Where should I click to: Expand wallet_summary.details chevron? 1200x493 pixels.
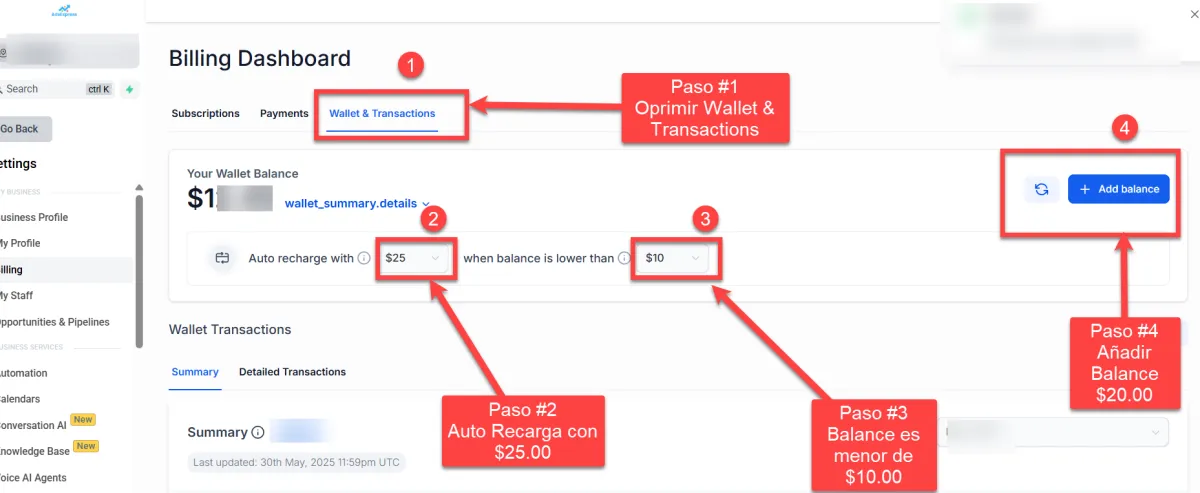tap(426, 204)
